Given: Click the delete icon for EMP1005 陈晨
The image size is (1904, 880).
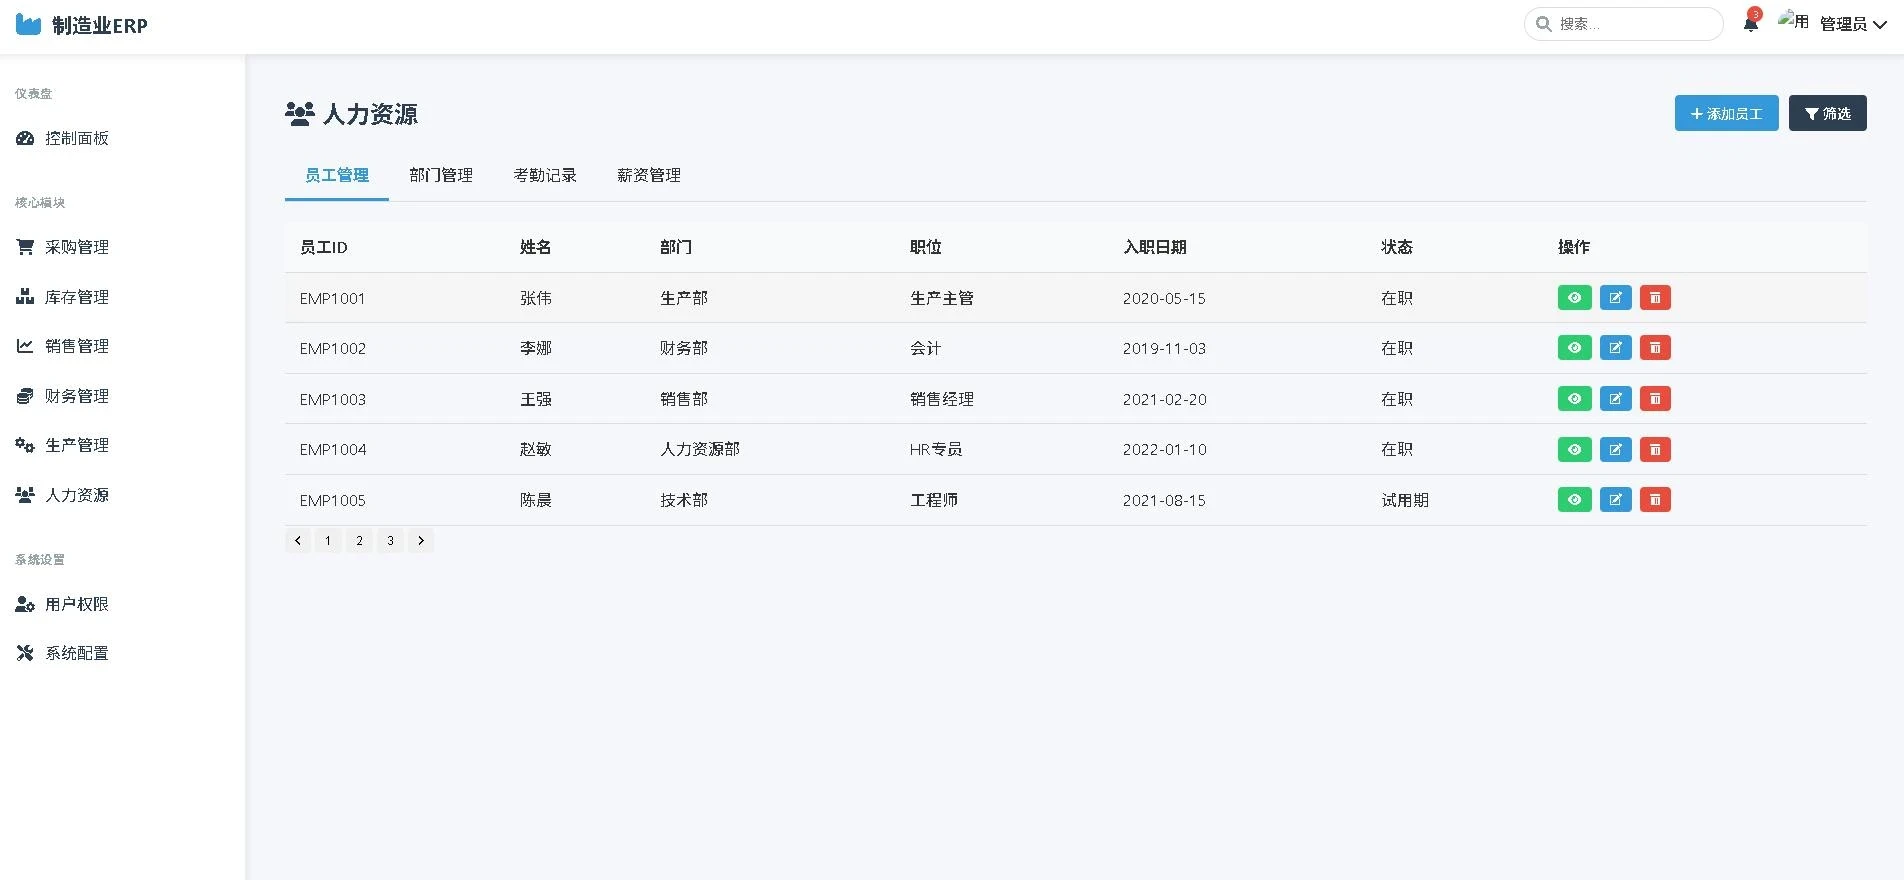Looking at the screenshot, I should point(1655,500).
